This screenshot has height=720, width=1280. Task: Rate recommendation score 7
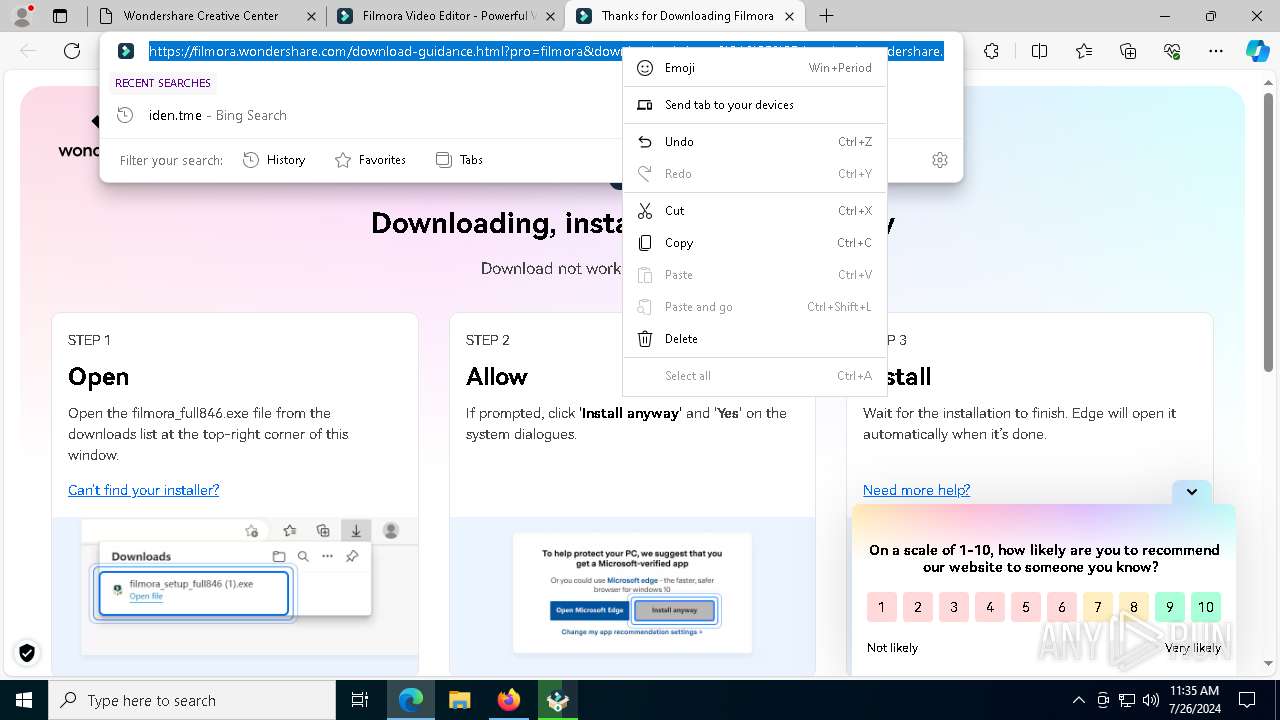coord(1098,607)
